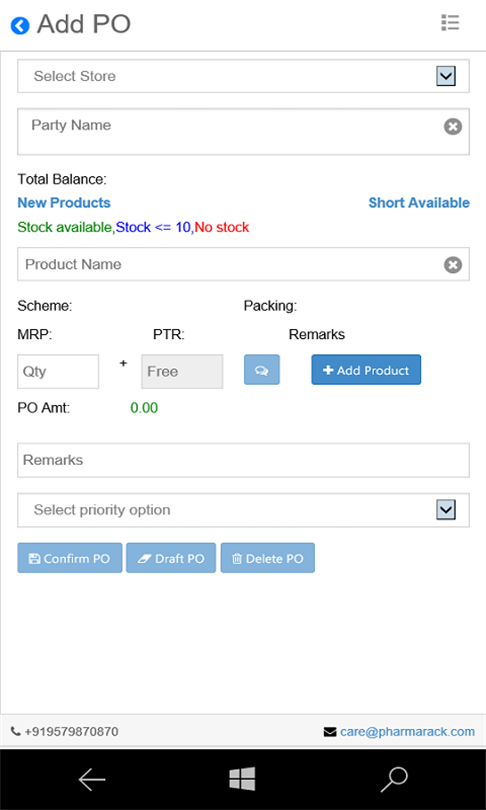The image size is (486, 810).
Task: Focus the lower Remarks text field
Action: [243, 460]
